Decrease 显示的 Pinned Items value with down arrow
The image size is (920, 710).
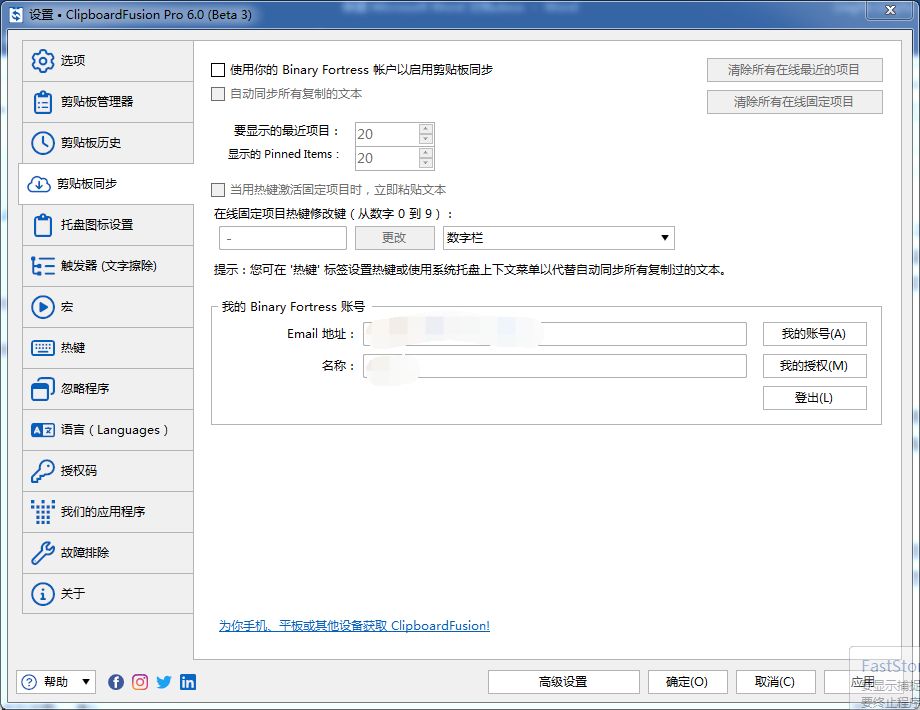(x=426, y=163)
